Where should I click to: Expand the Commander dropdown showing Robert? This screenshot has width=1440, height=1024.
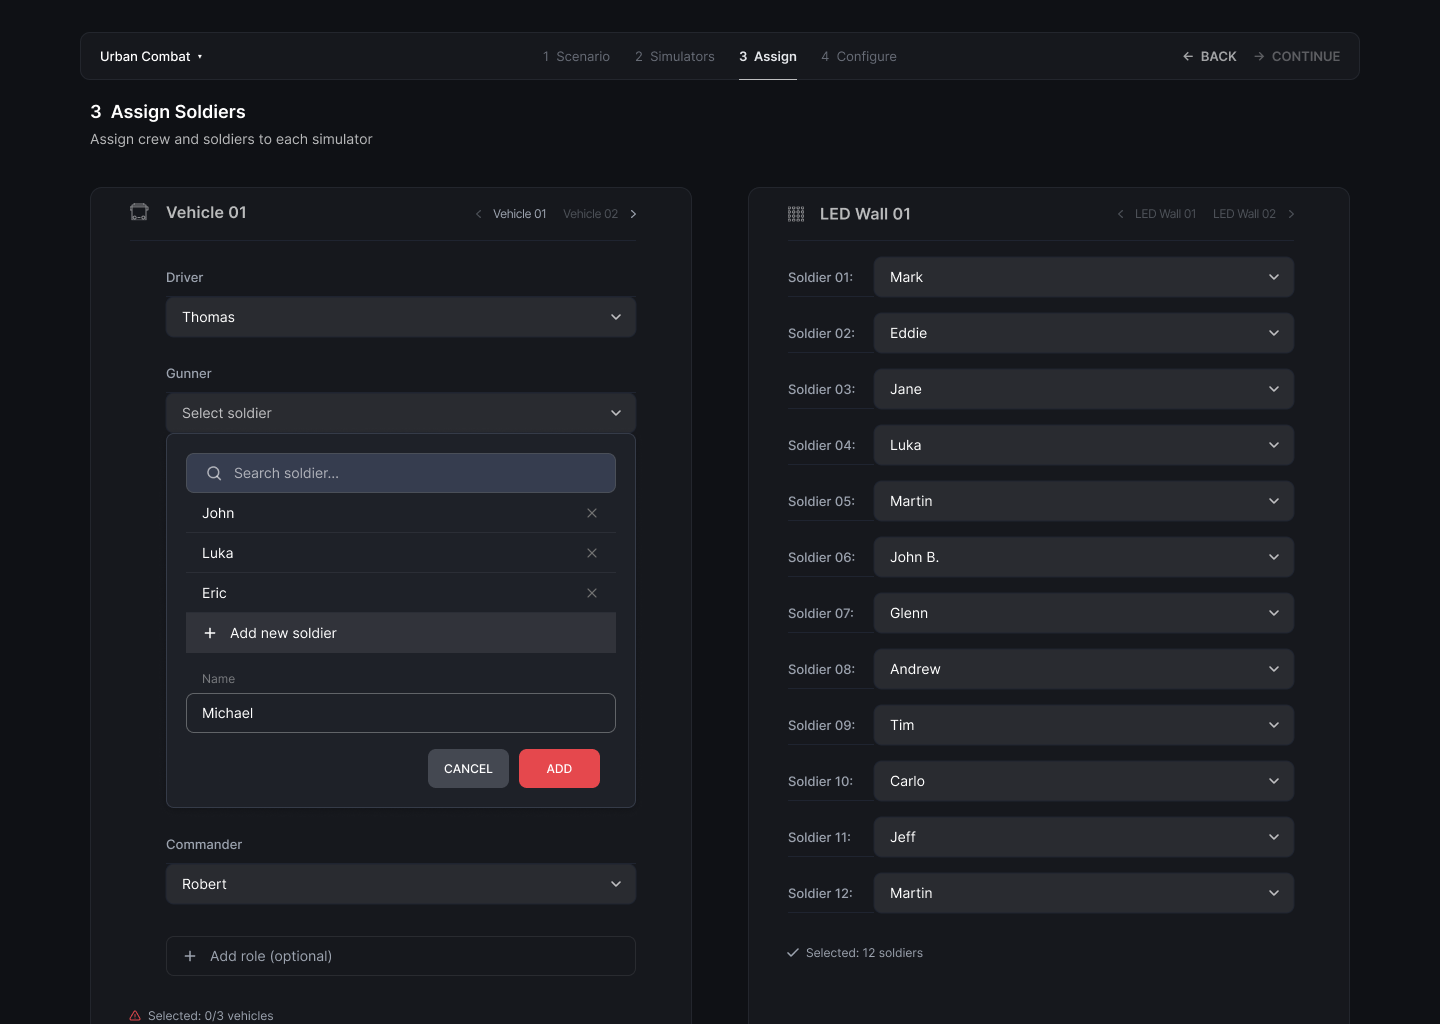coord(400,884)
